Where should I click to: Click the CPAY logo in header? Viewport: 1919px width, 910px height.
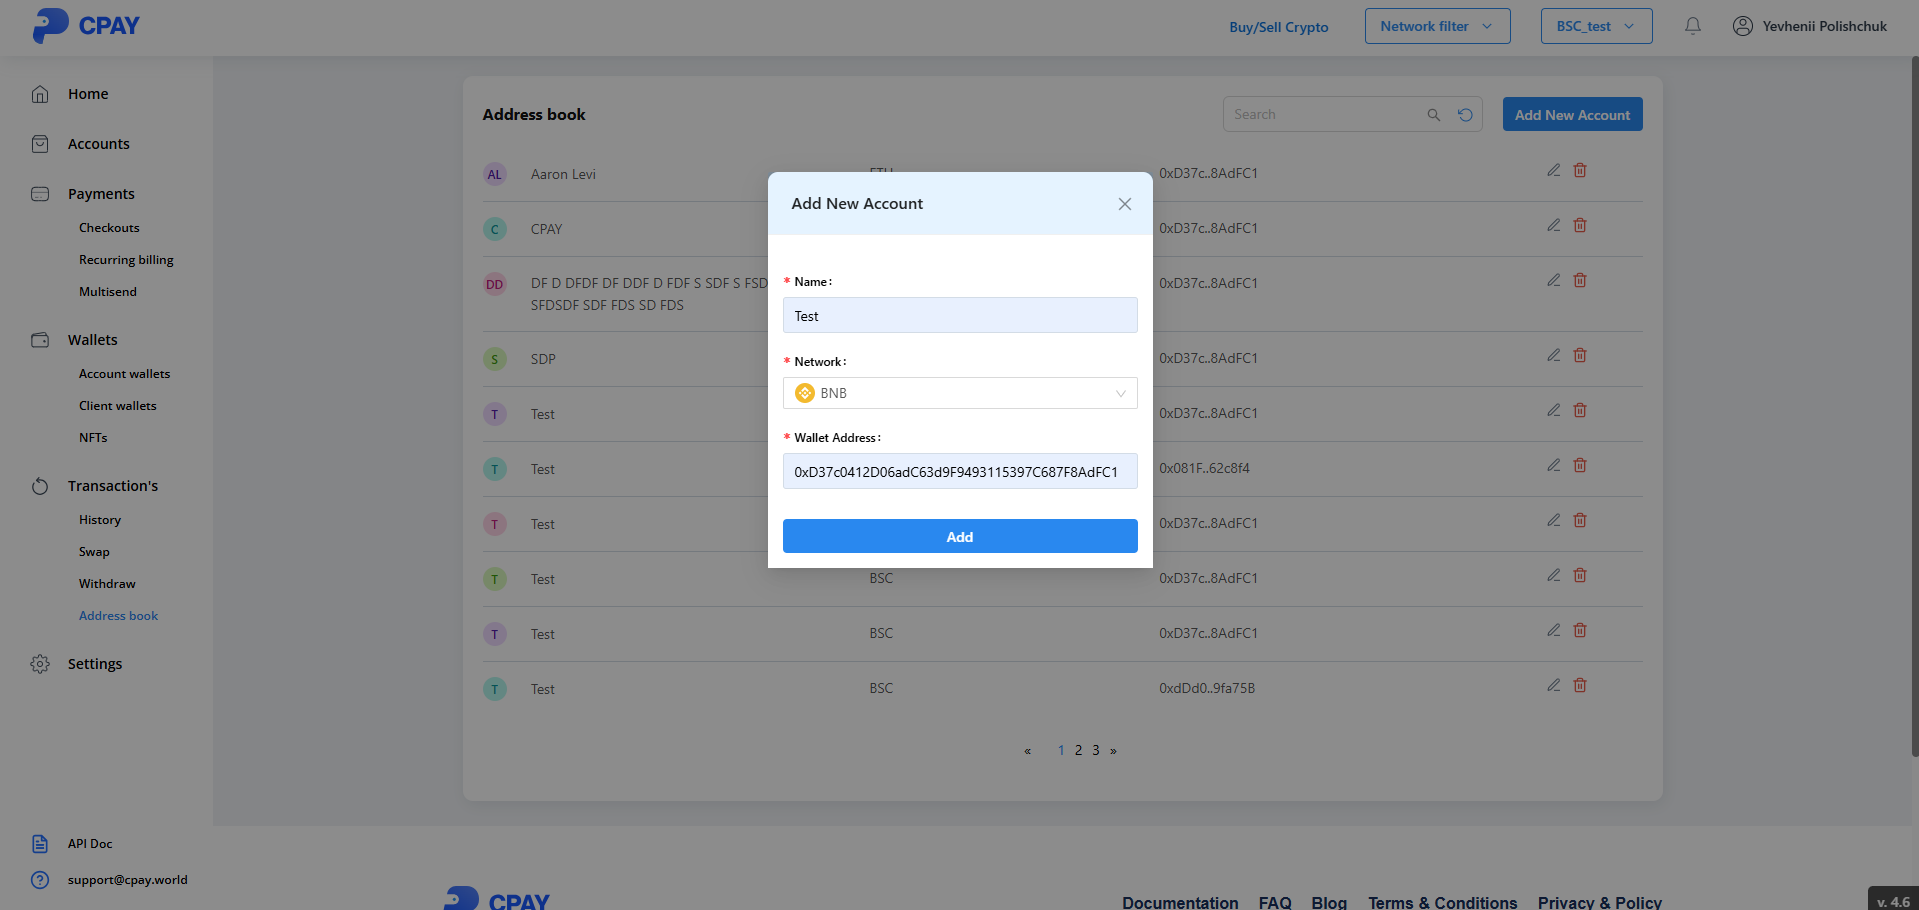(x=86, y=25)
